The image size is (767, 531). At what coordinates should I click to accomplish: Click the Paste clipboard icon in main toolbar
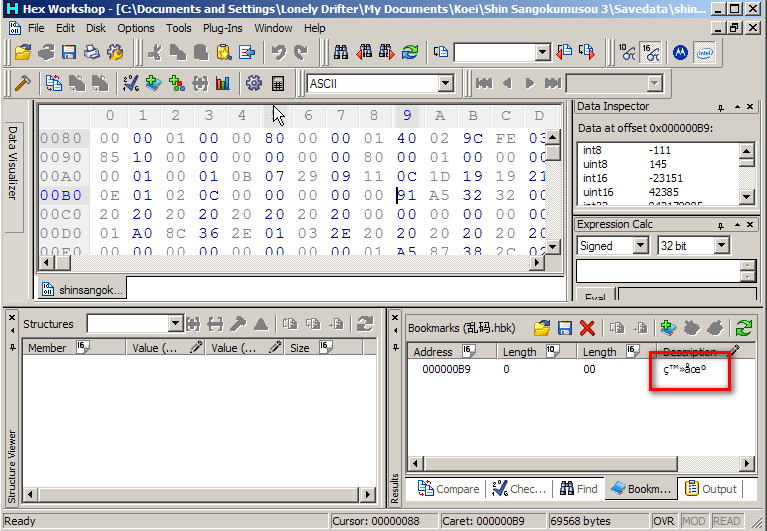pos(224,52)
